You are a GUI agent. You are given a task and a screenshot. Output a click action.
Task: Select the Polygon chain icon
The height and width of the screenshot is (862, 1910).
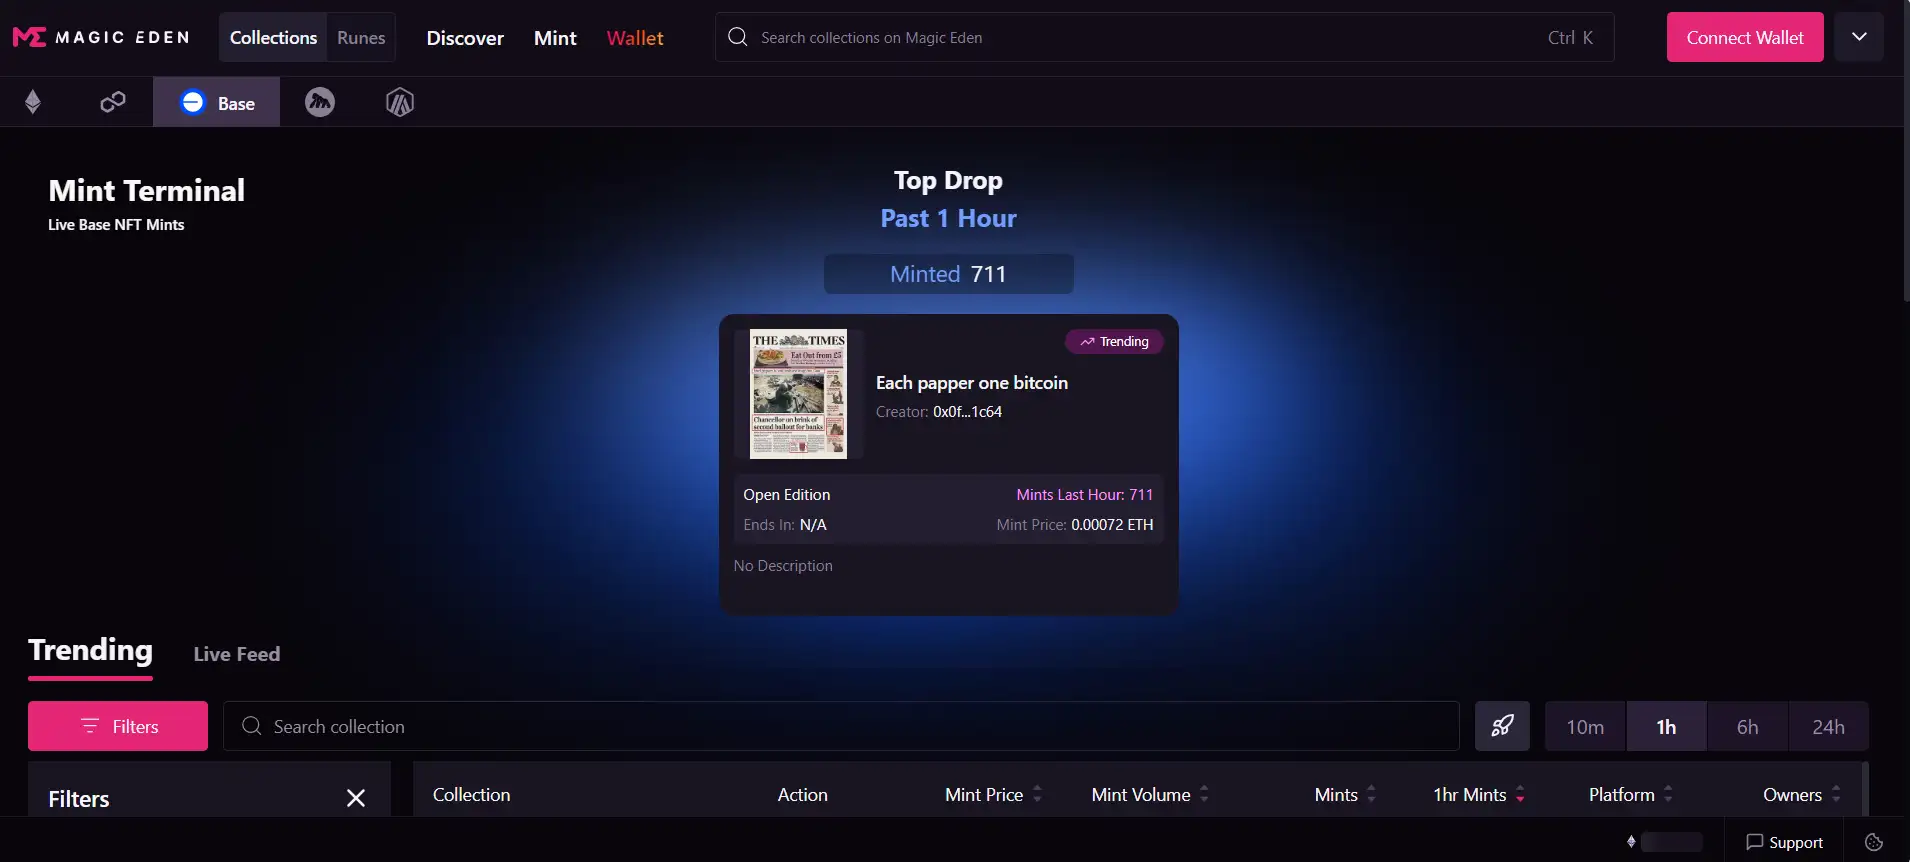113,102
